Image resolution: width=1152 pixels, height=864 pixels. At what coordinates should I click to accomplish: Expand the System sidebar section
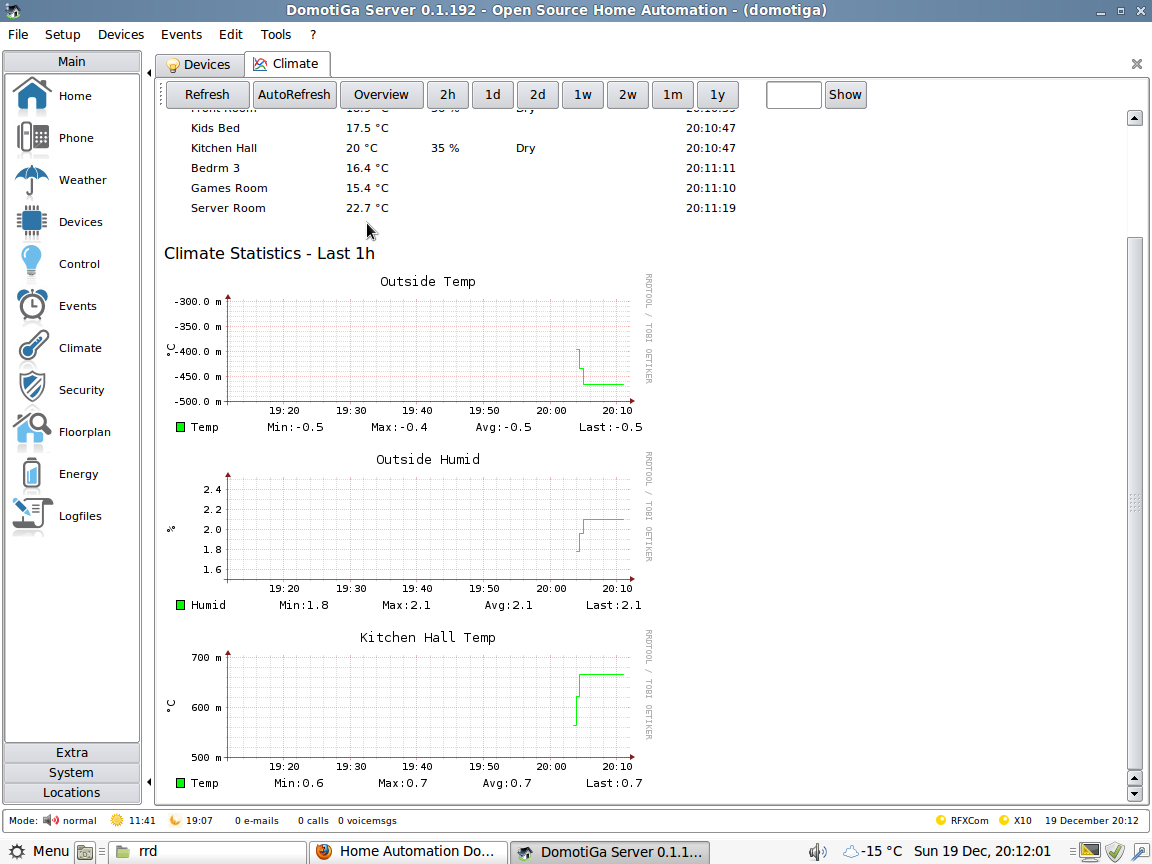72,772
